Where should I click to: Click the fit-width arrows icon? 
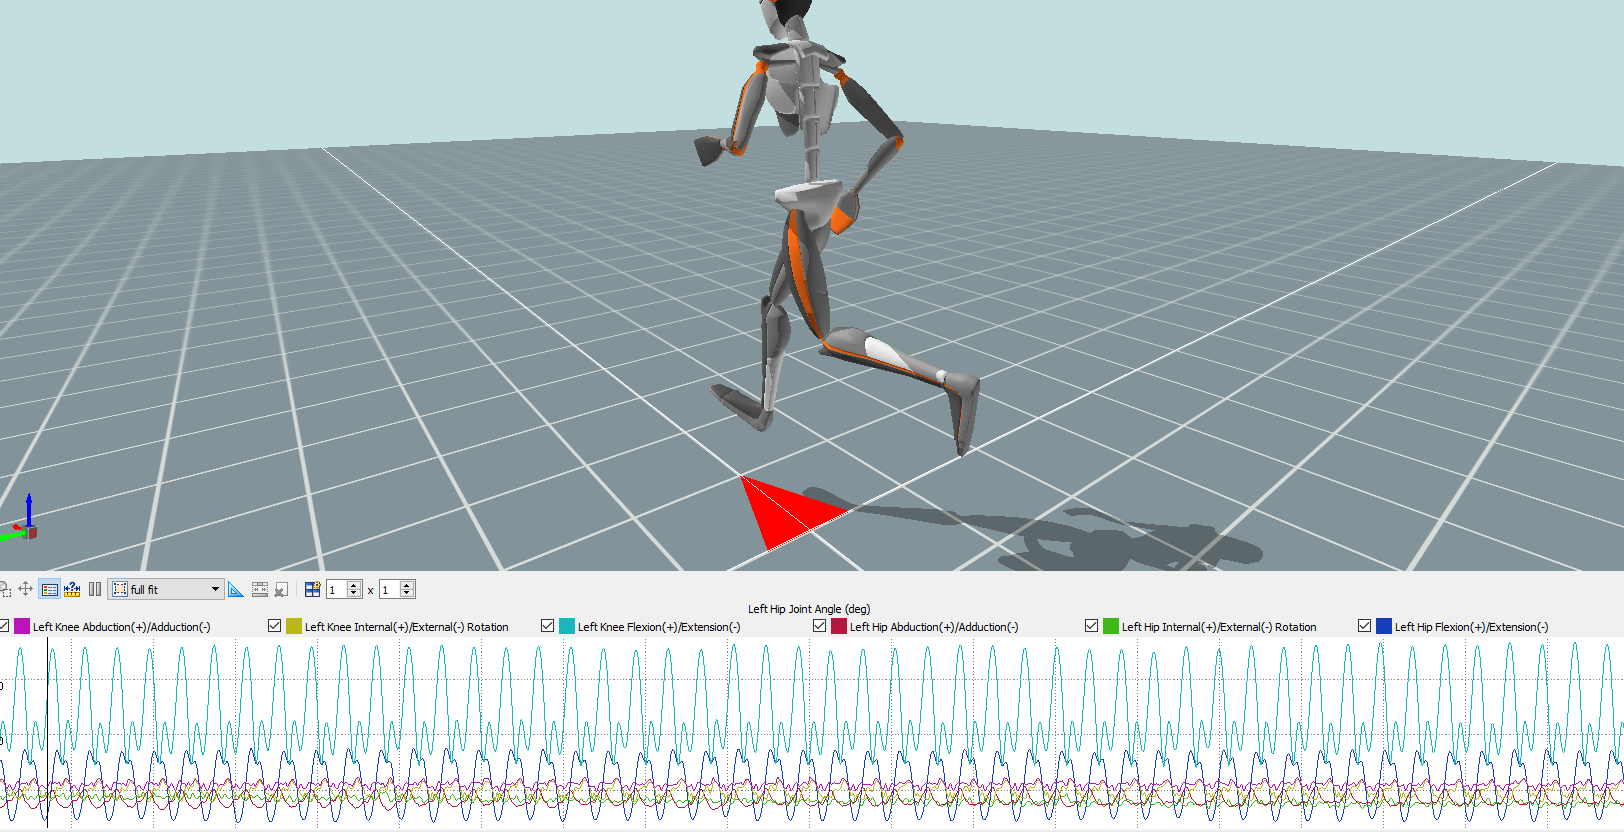pyautogui.click(x=260, y=589)
